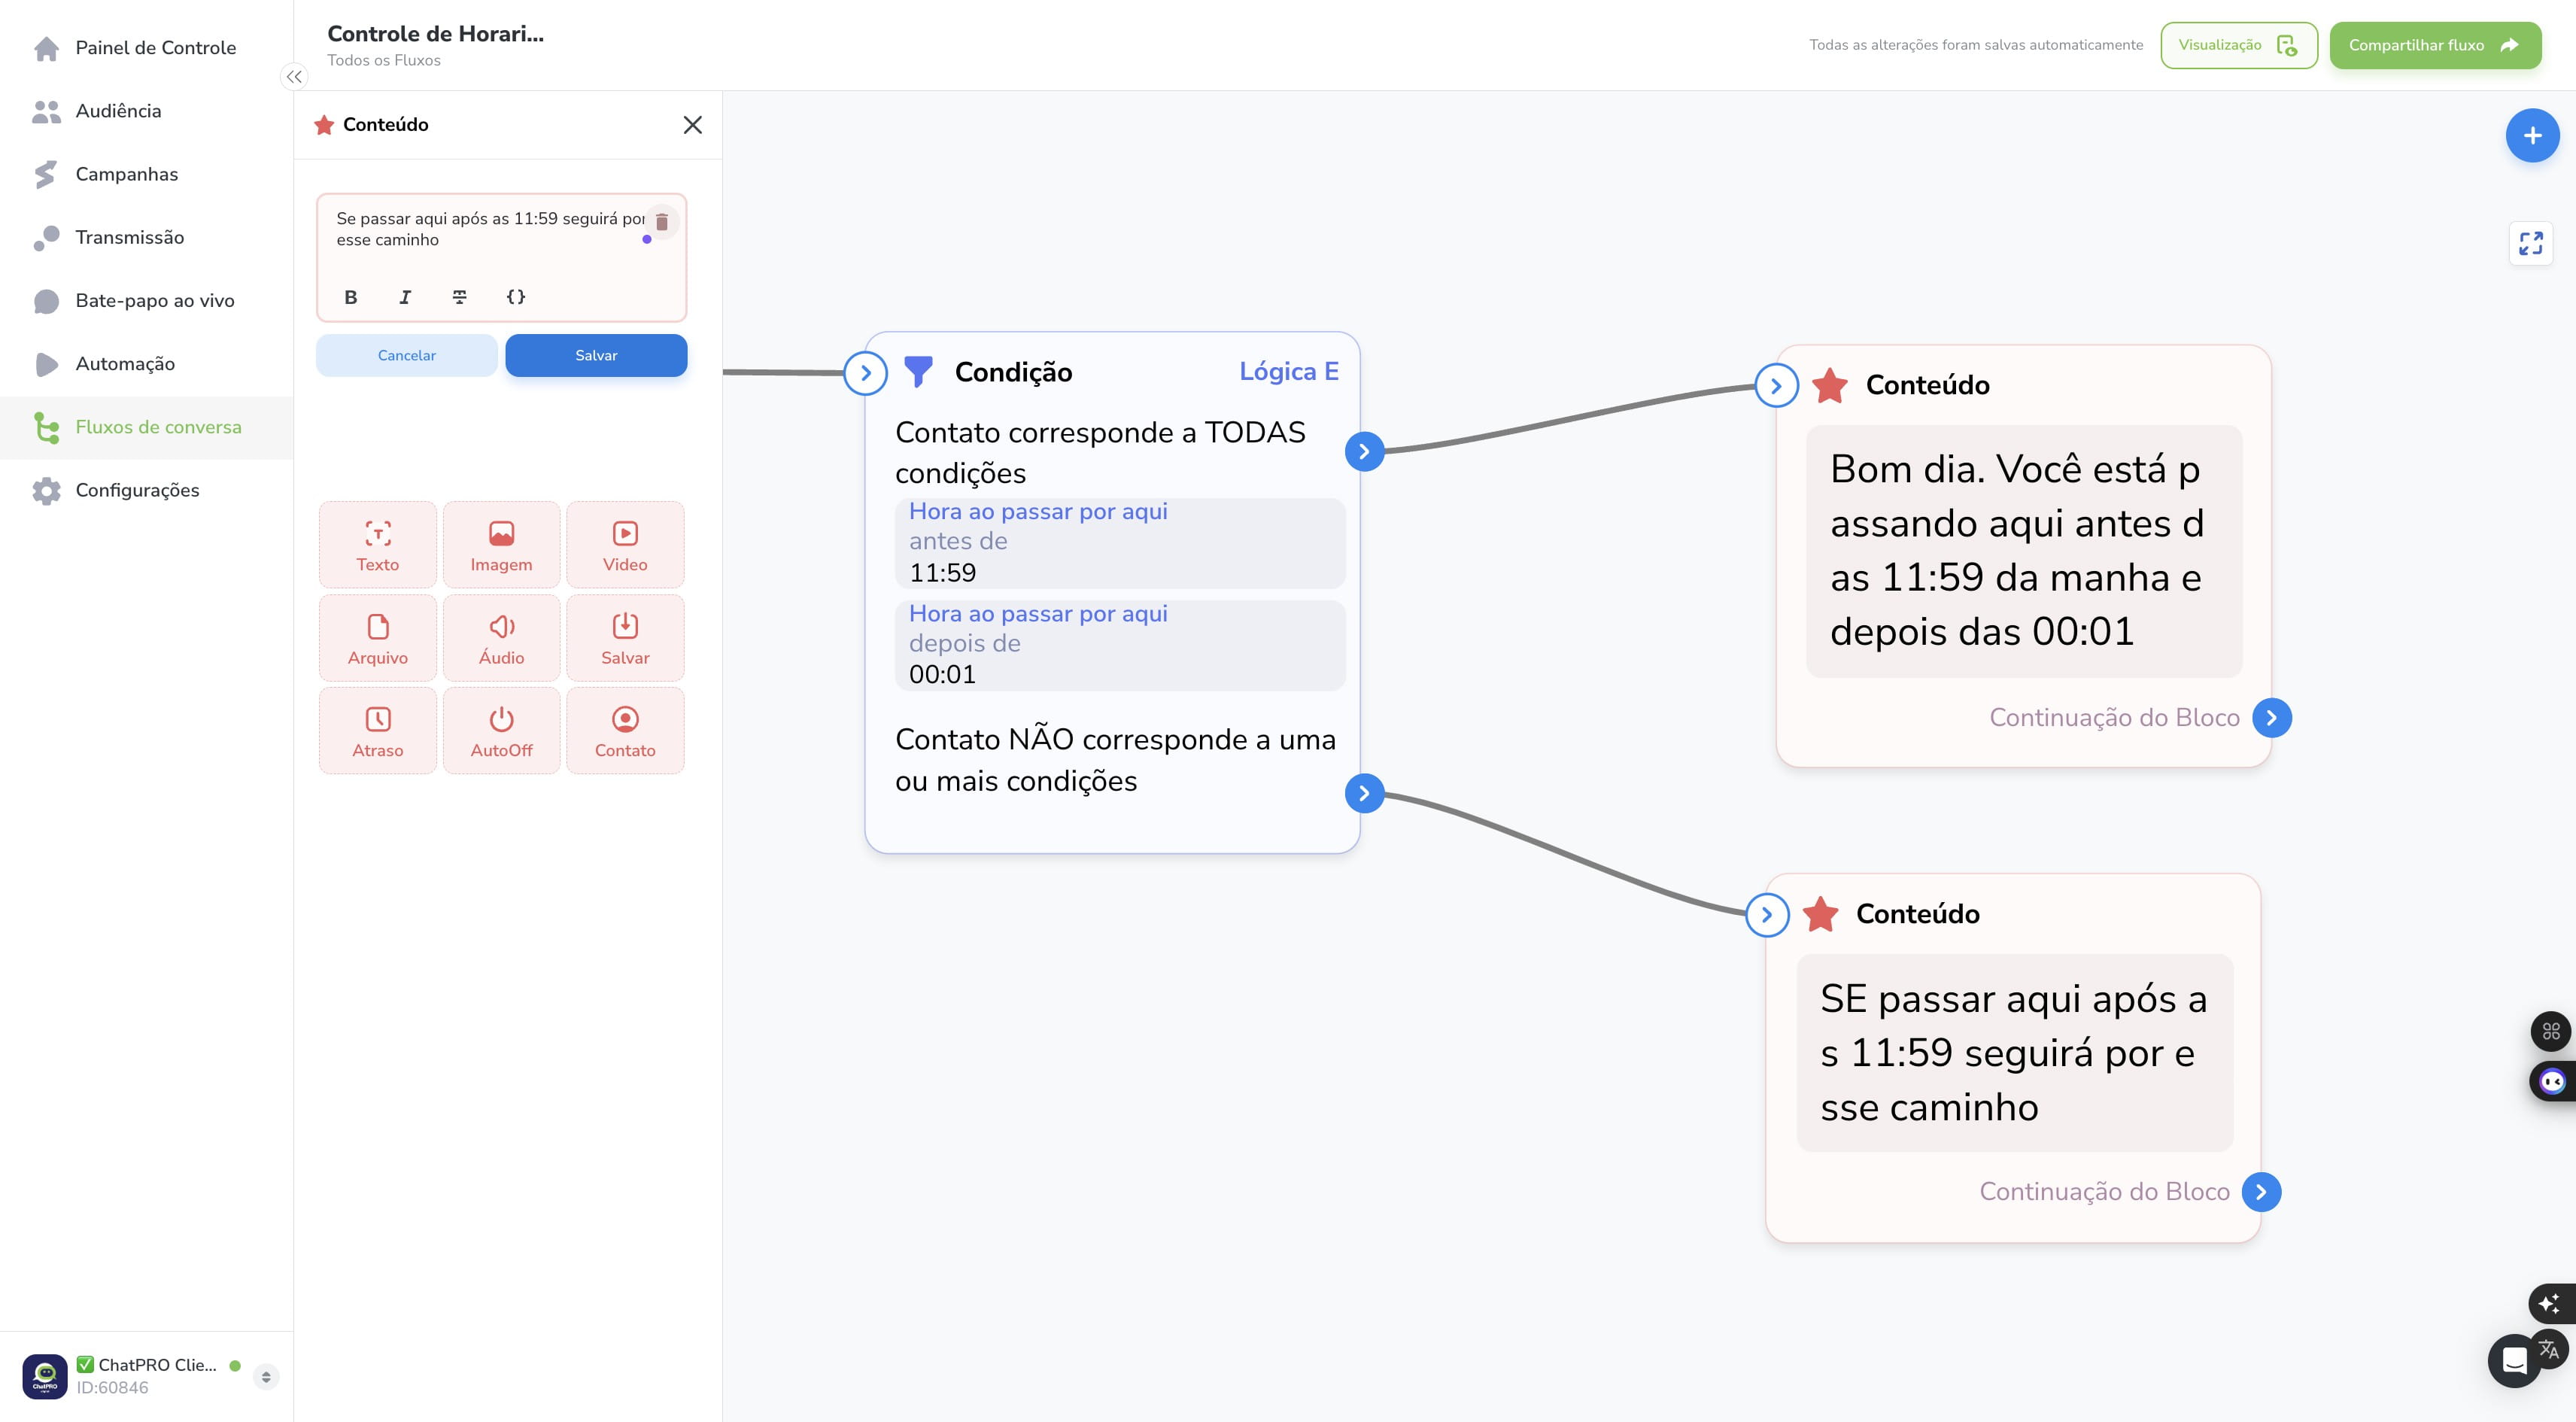The width and height of the screenshot is (2576, 1422).
Task: Open translate floating button
Action: [2549, 1349]
